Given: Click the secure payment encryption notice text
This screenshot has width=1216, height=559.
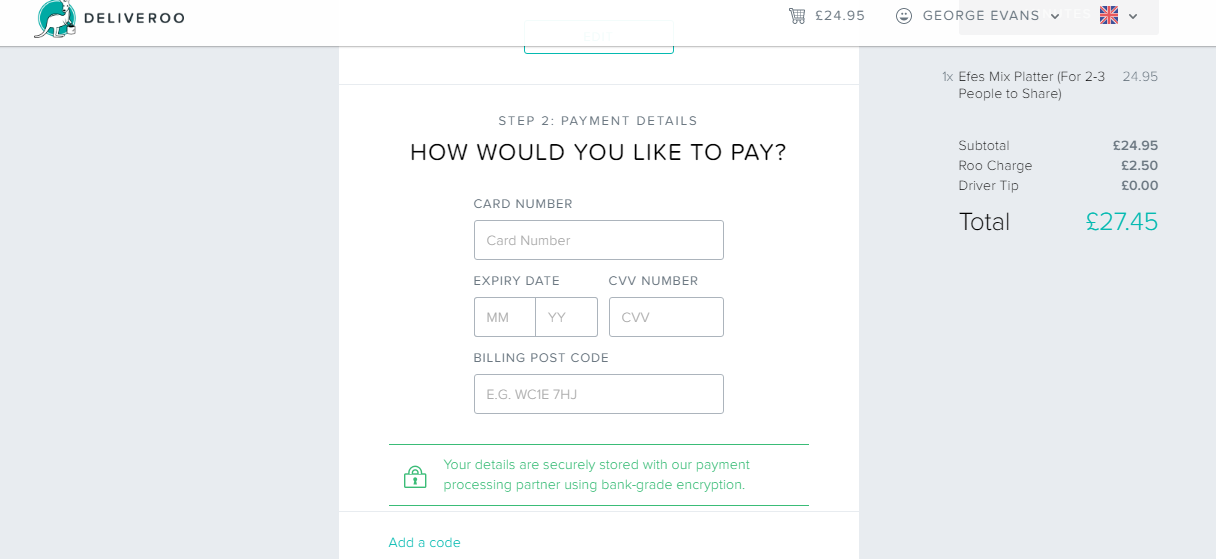Looking at the screenshot, I should pyautogui.click(x=597, y=475).
